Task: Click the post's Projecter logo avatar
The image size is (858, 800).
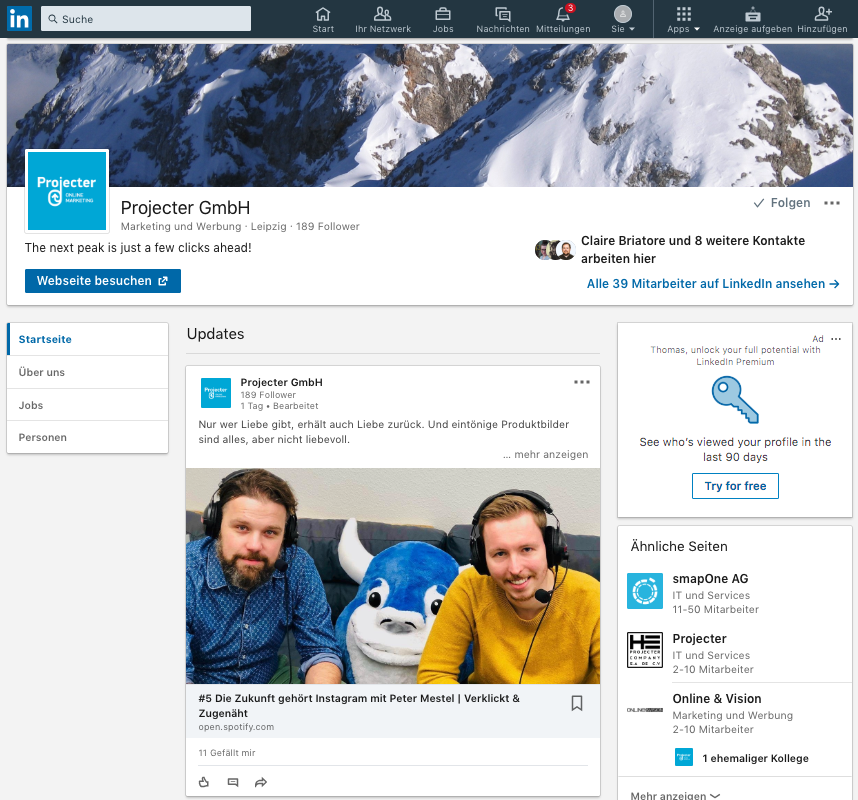Action: (x=216, y=393)
